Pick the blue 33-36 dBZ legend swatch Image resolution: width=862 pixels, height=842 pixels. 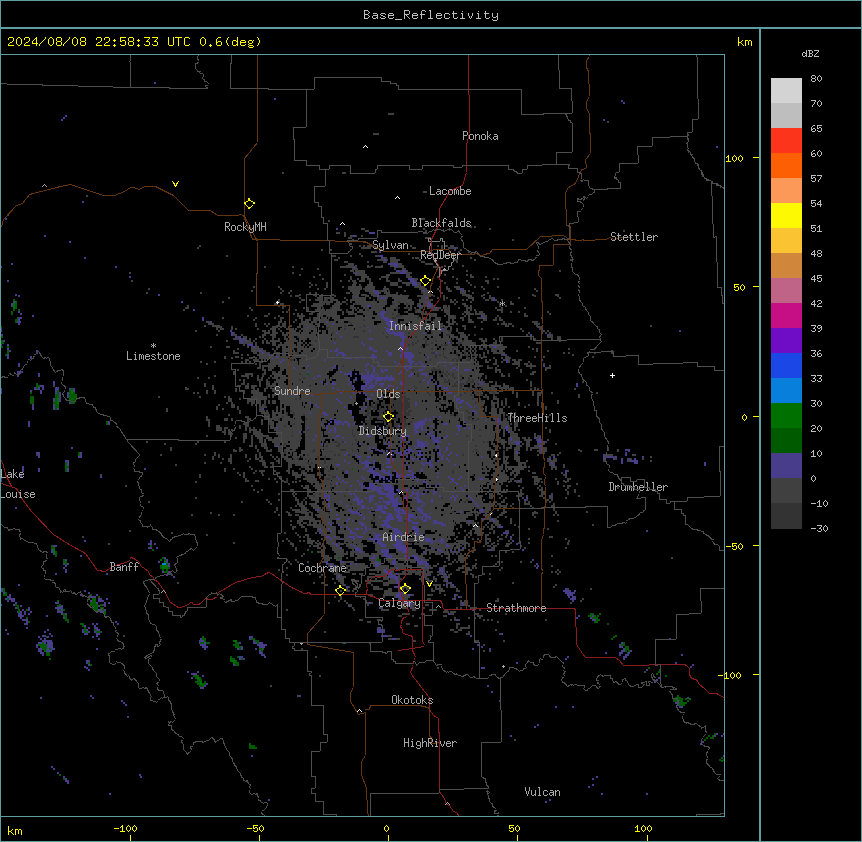(786, 365)
